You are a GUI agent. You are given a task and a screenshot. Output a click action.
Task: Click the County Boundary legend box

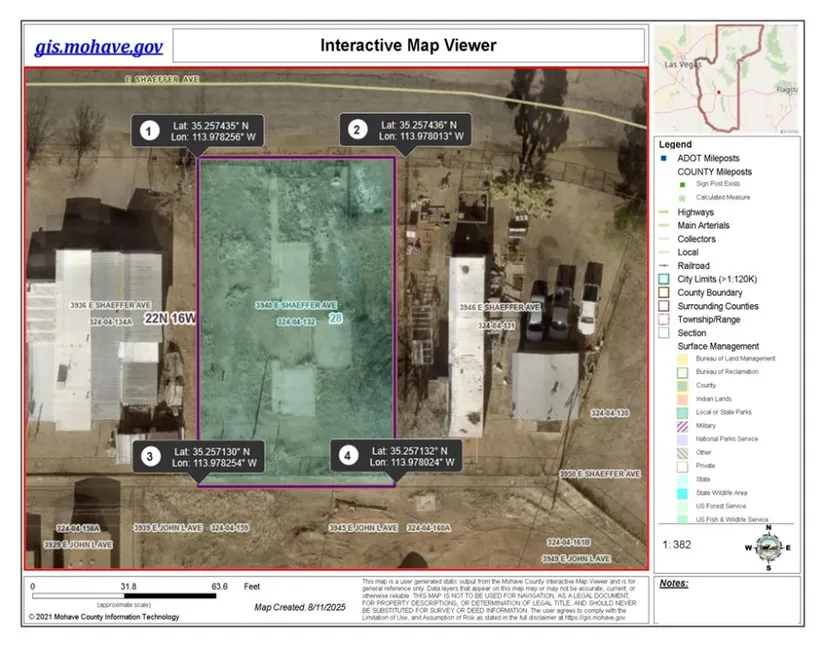pos(664,293)
